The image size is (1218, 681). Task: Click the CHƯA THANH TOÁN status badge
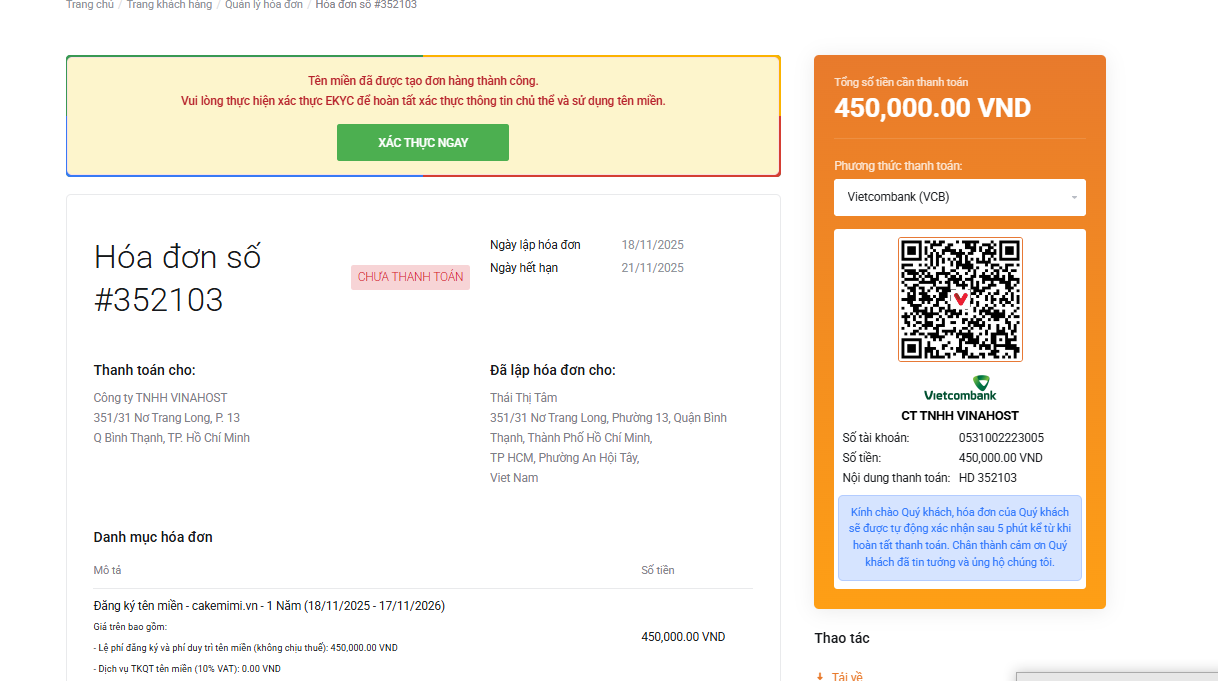click(x=410, y=277)
